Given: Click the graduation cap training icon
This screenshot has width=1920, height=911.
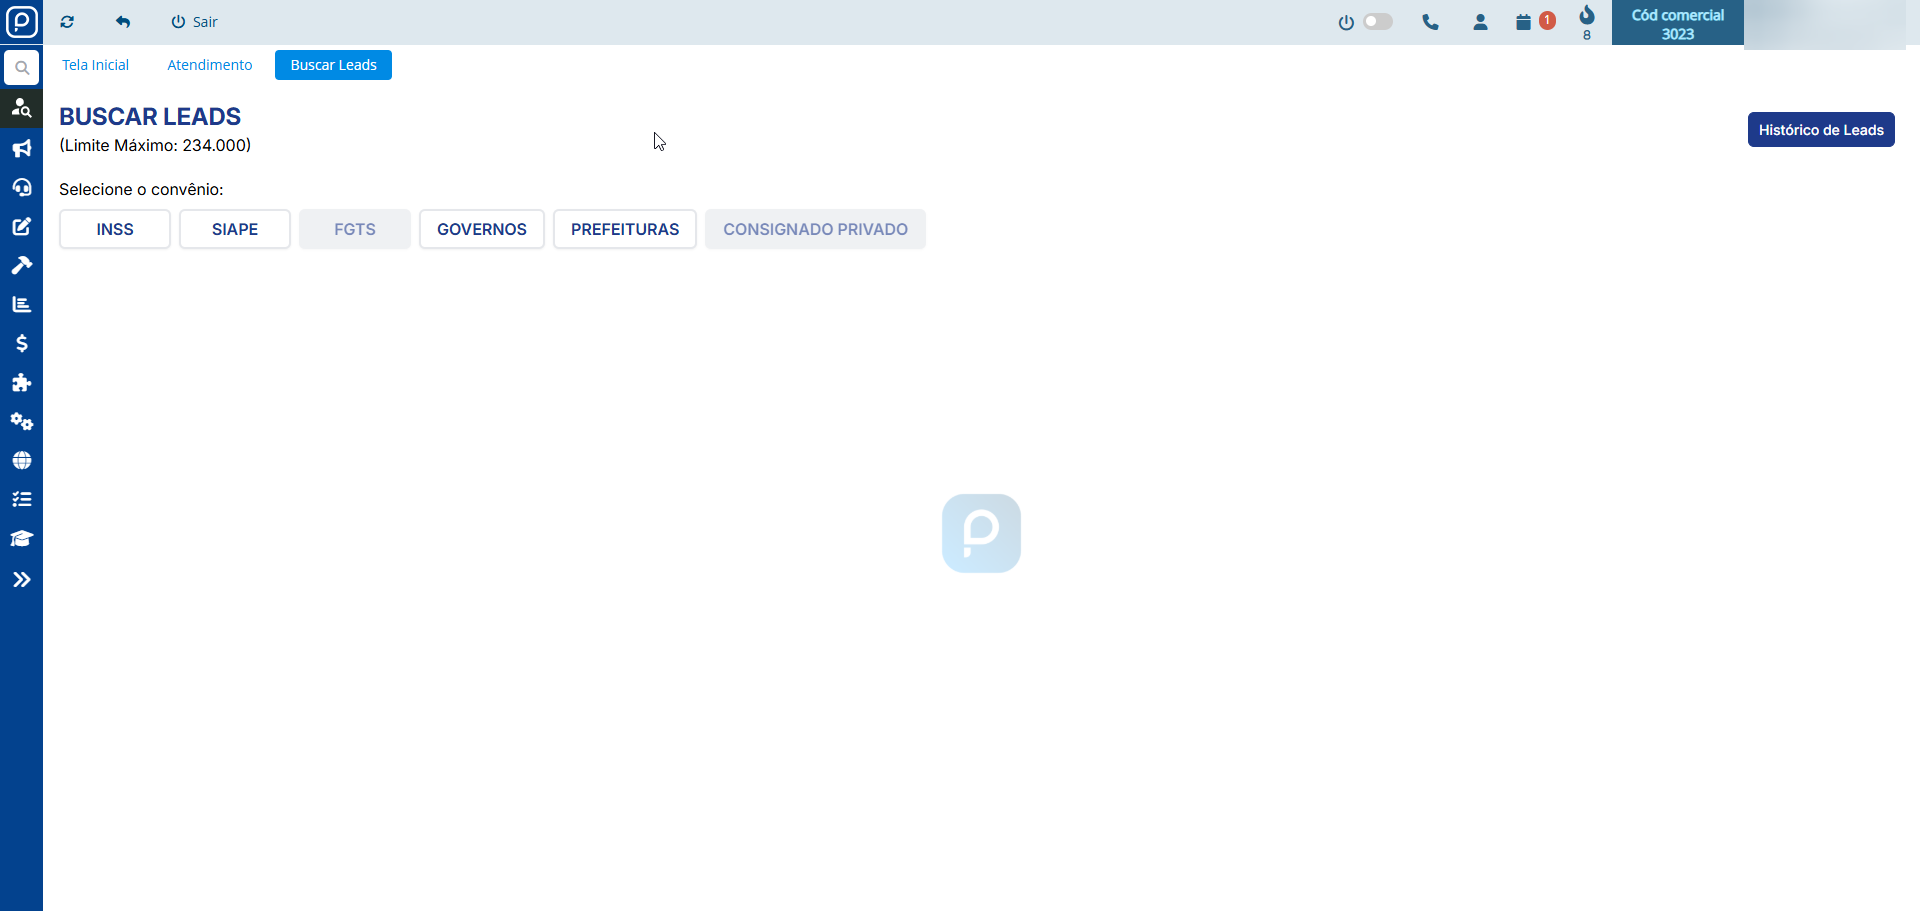Looking at the screenshot, I should point(21,539).
